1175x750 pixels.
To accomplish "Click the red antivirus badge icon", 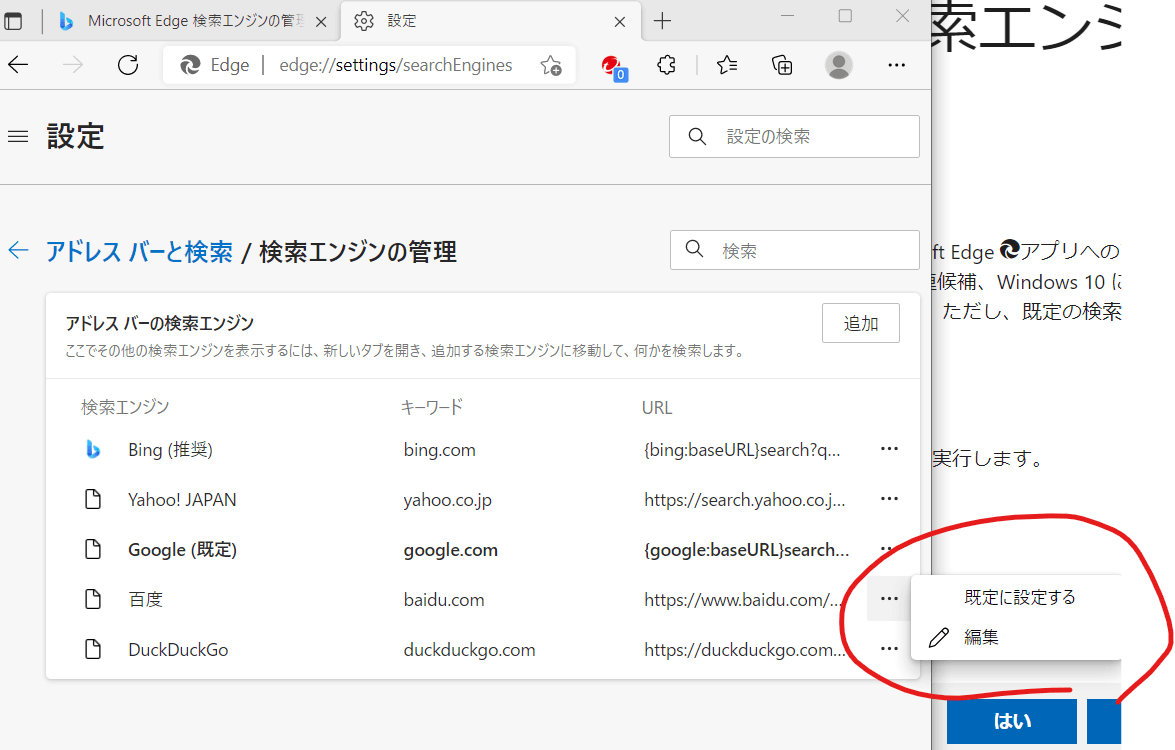I will point(610,65).
